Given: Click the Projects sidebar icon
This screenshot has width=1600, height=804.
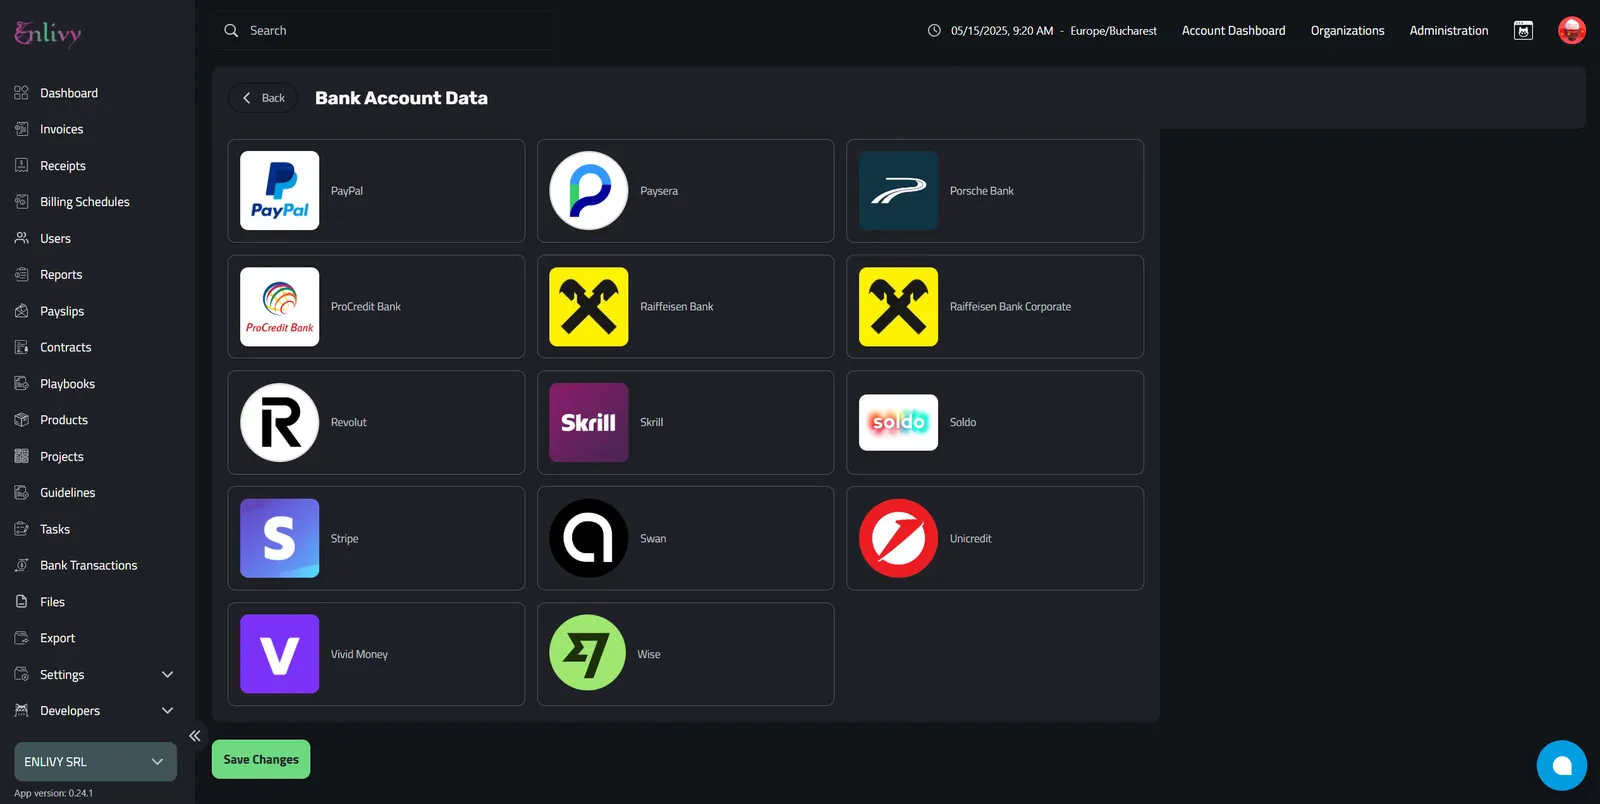Looking at the screenshot, I should pos(21,456).
